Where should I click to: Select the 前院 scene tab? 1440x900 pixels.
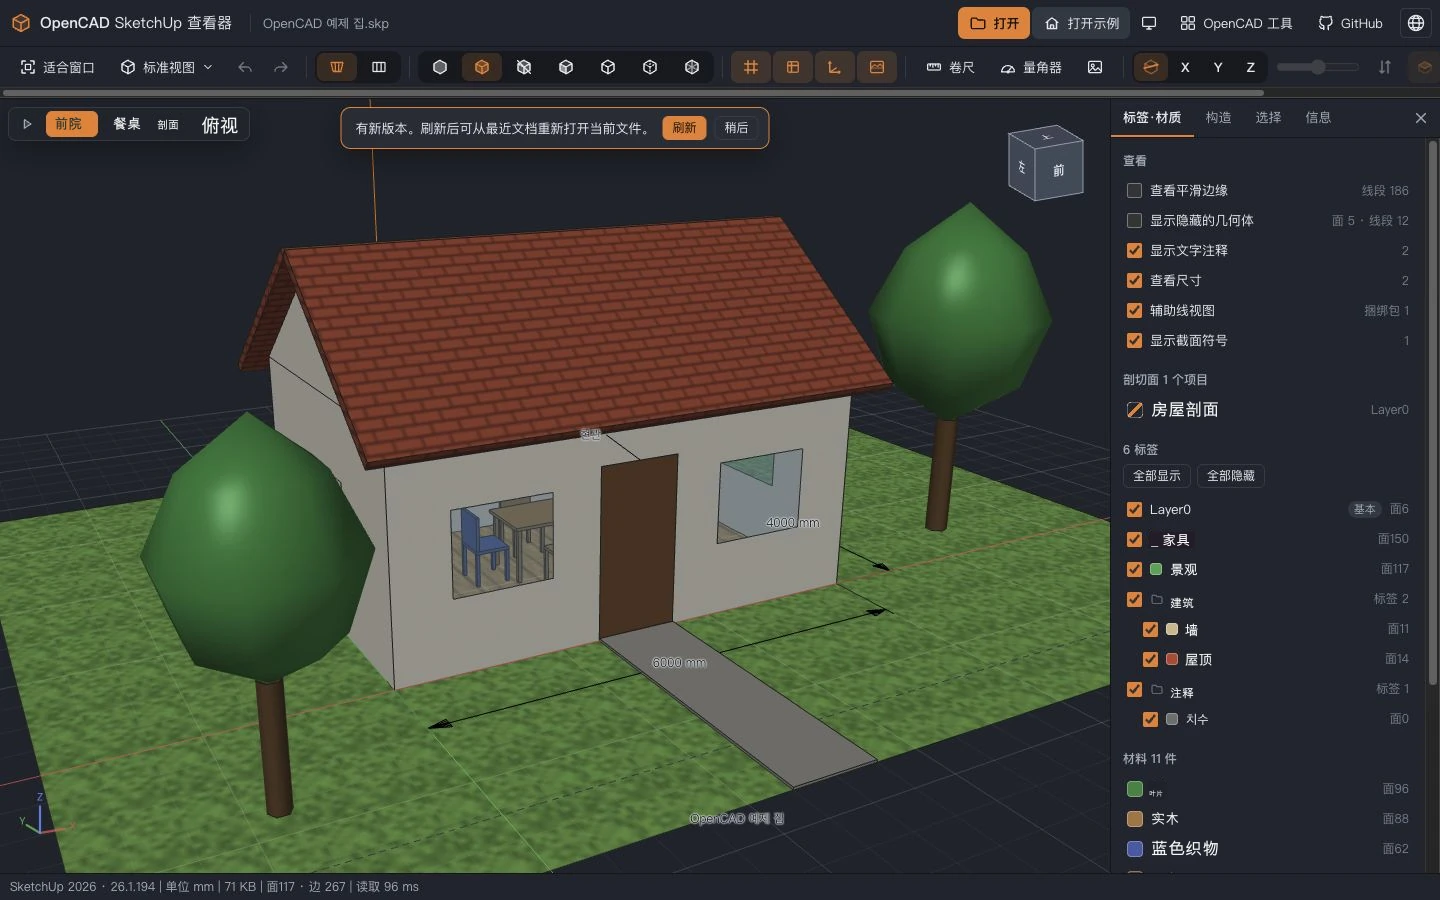pyautogui.click(x=72, y=124)
